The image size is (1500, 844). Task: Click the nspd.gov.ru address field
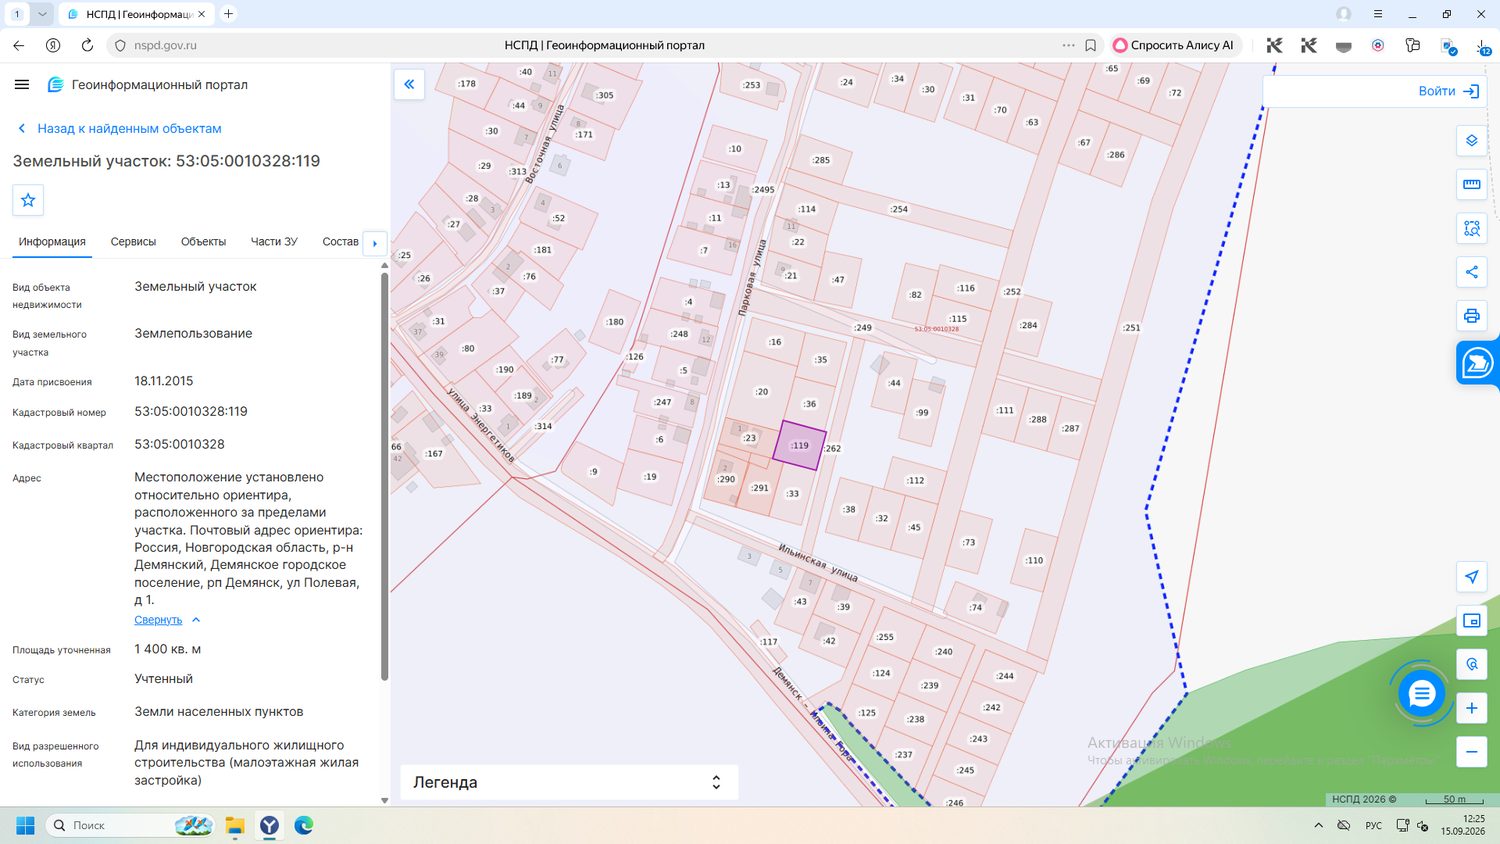[165, 45]
